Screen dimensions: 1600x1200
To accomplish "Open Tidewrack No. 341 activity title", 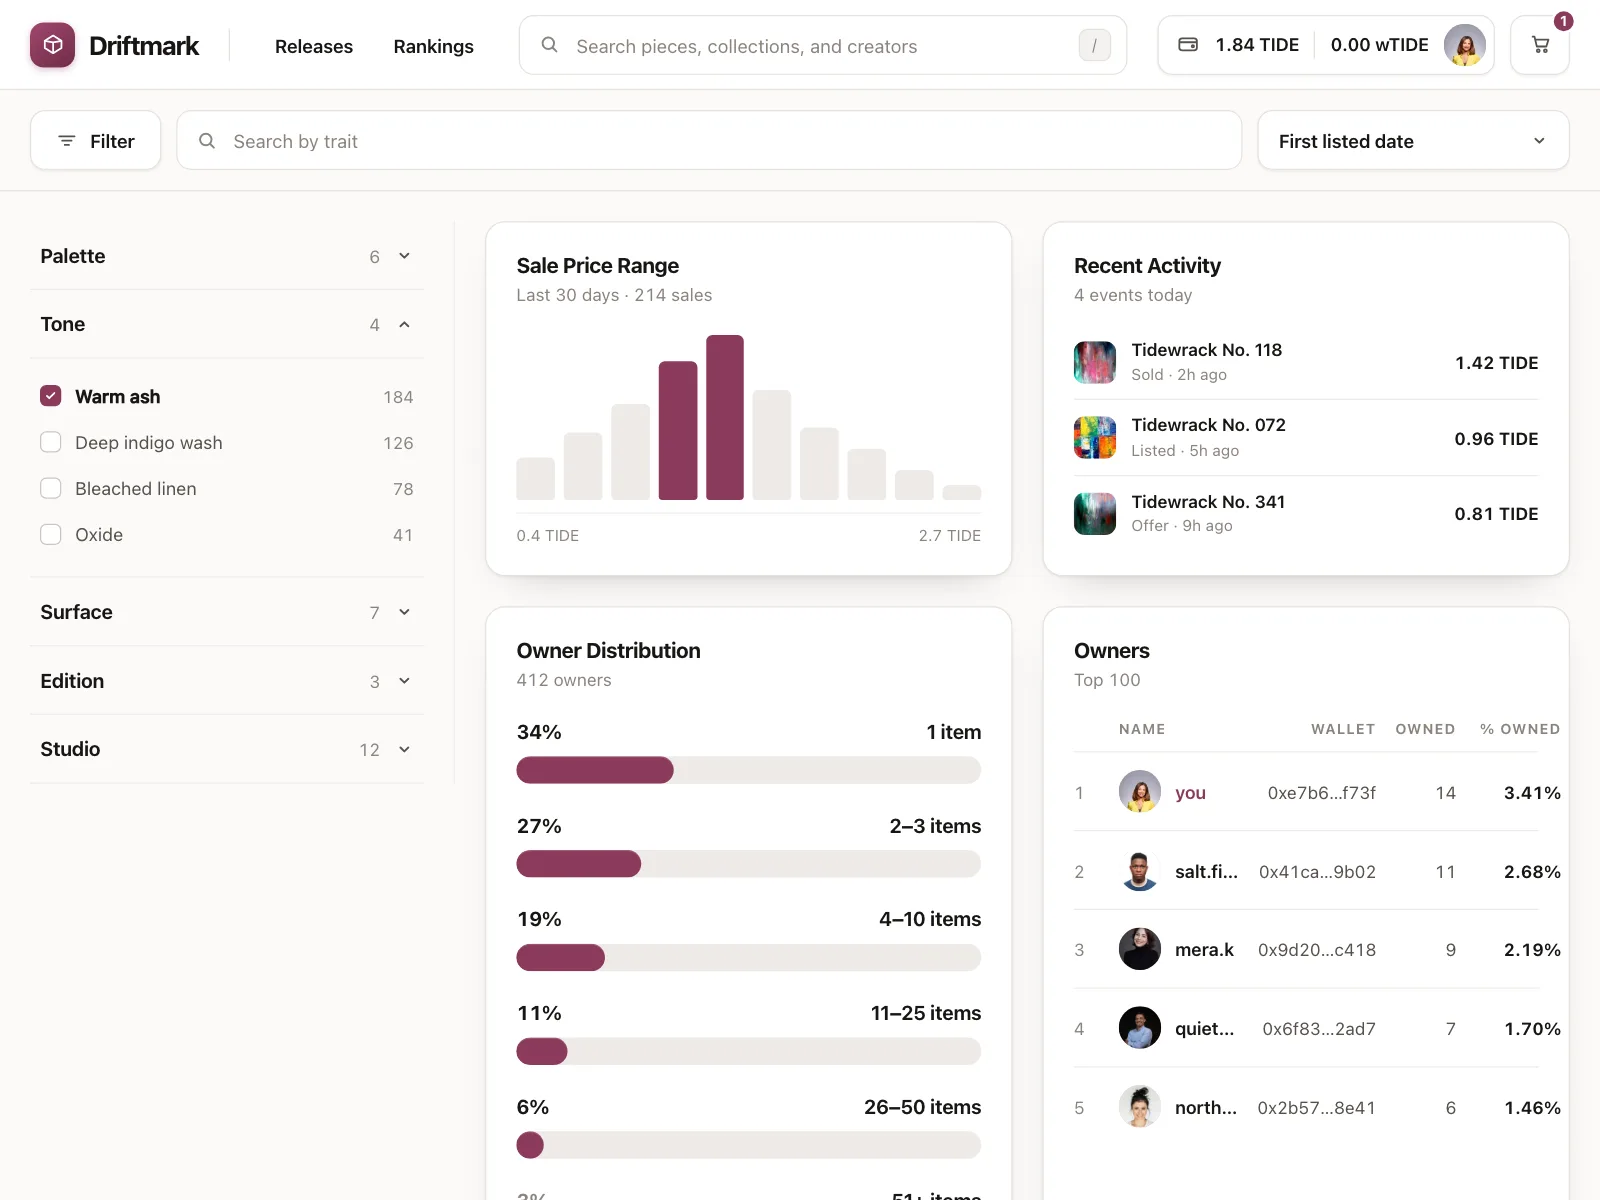I will point(1208,502).
